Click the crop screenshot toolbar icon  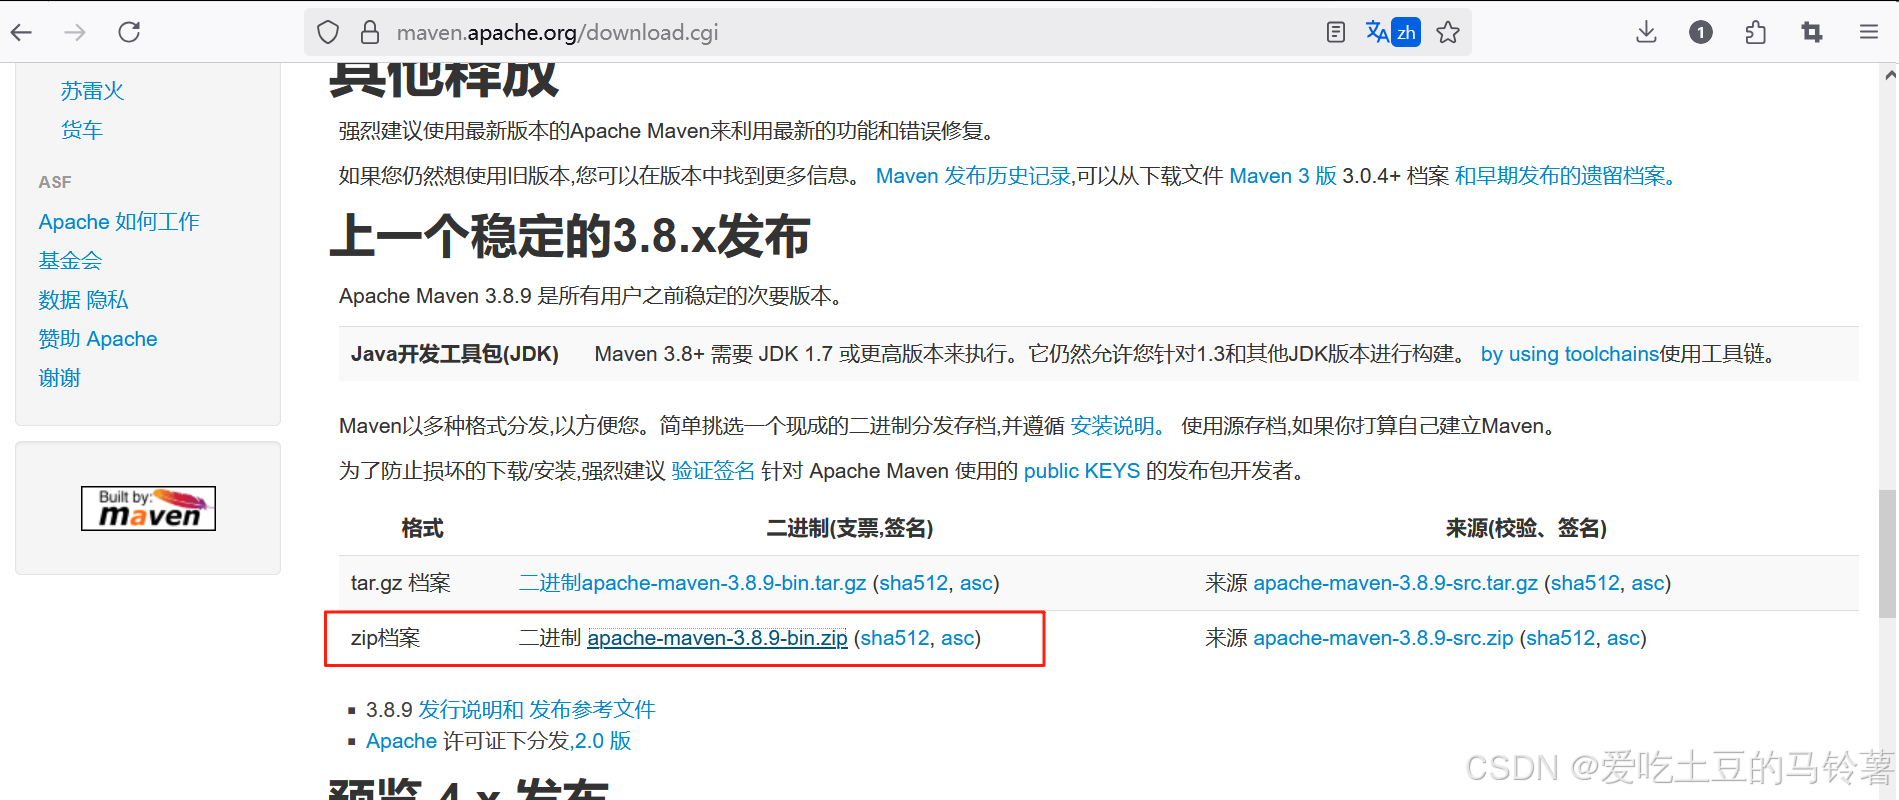[x=1812, y=32]
